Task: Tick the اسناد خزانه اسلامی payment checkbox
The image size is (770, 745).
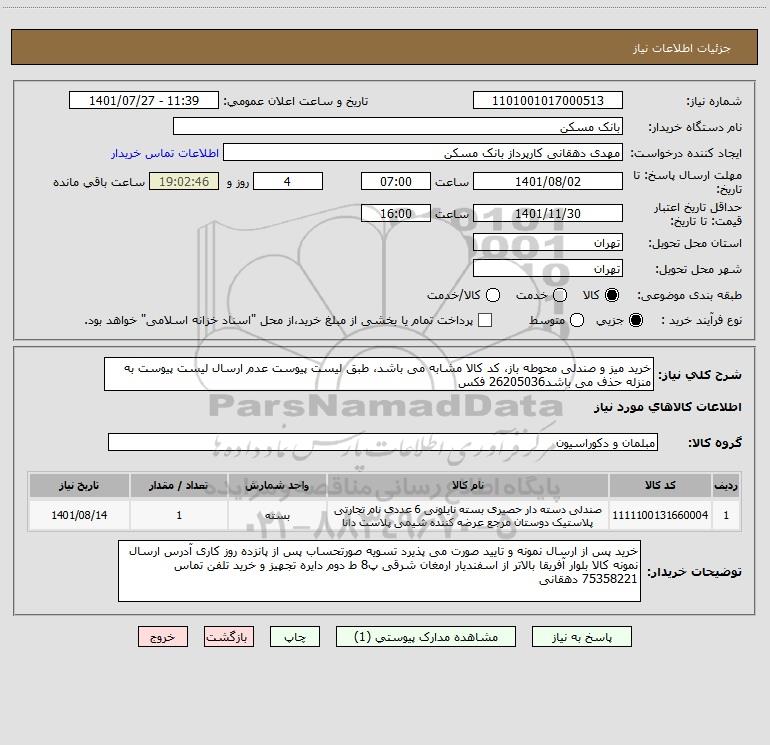Action: (x=485, y=320)
